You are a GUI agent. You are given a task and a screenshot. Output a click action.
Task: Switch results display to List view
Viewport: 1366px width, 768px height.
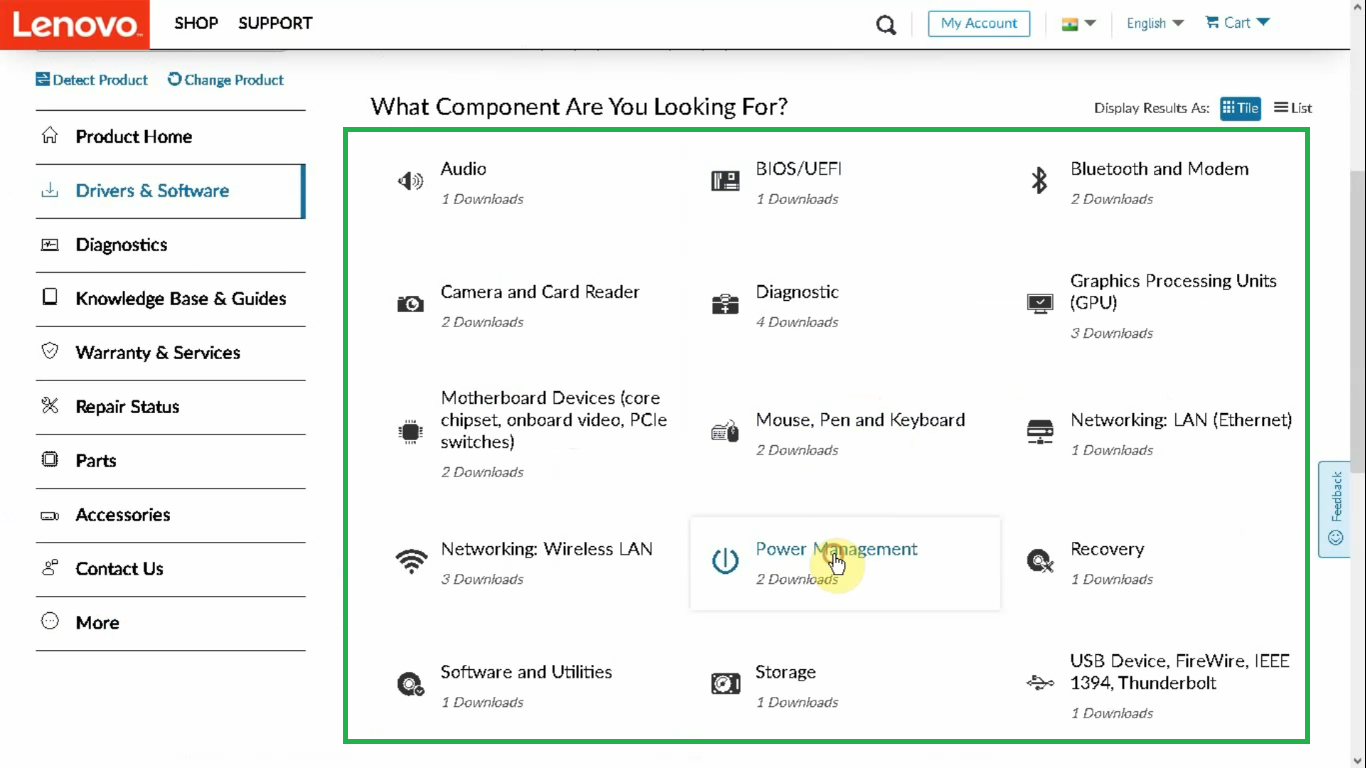(1293, 108)
